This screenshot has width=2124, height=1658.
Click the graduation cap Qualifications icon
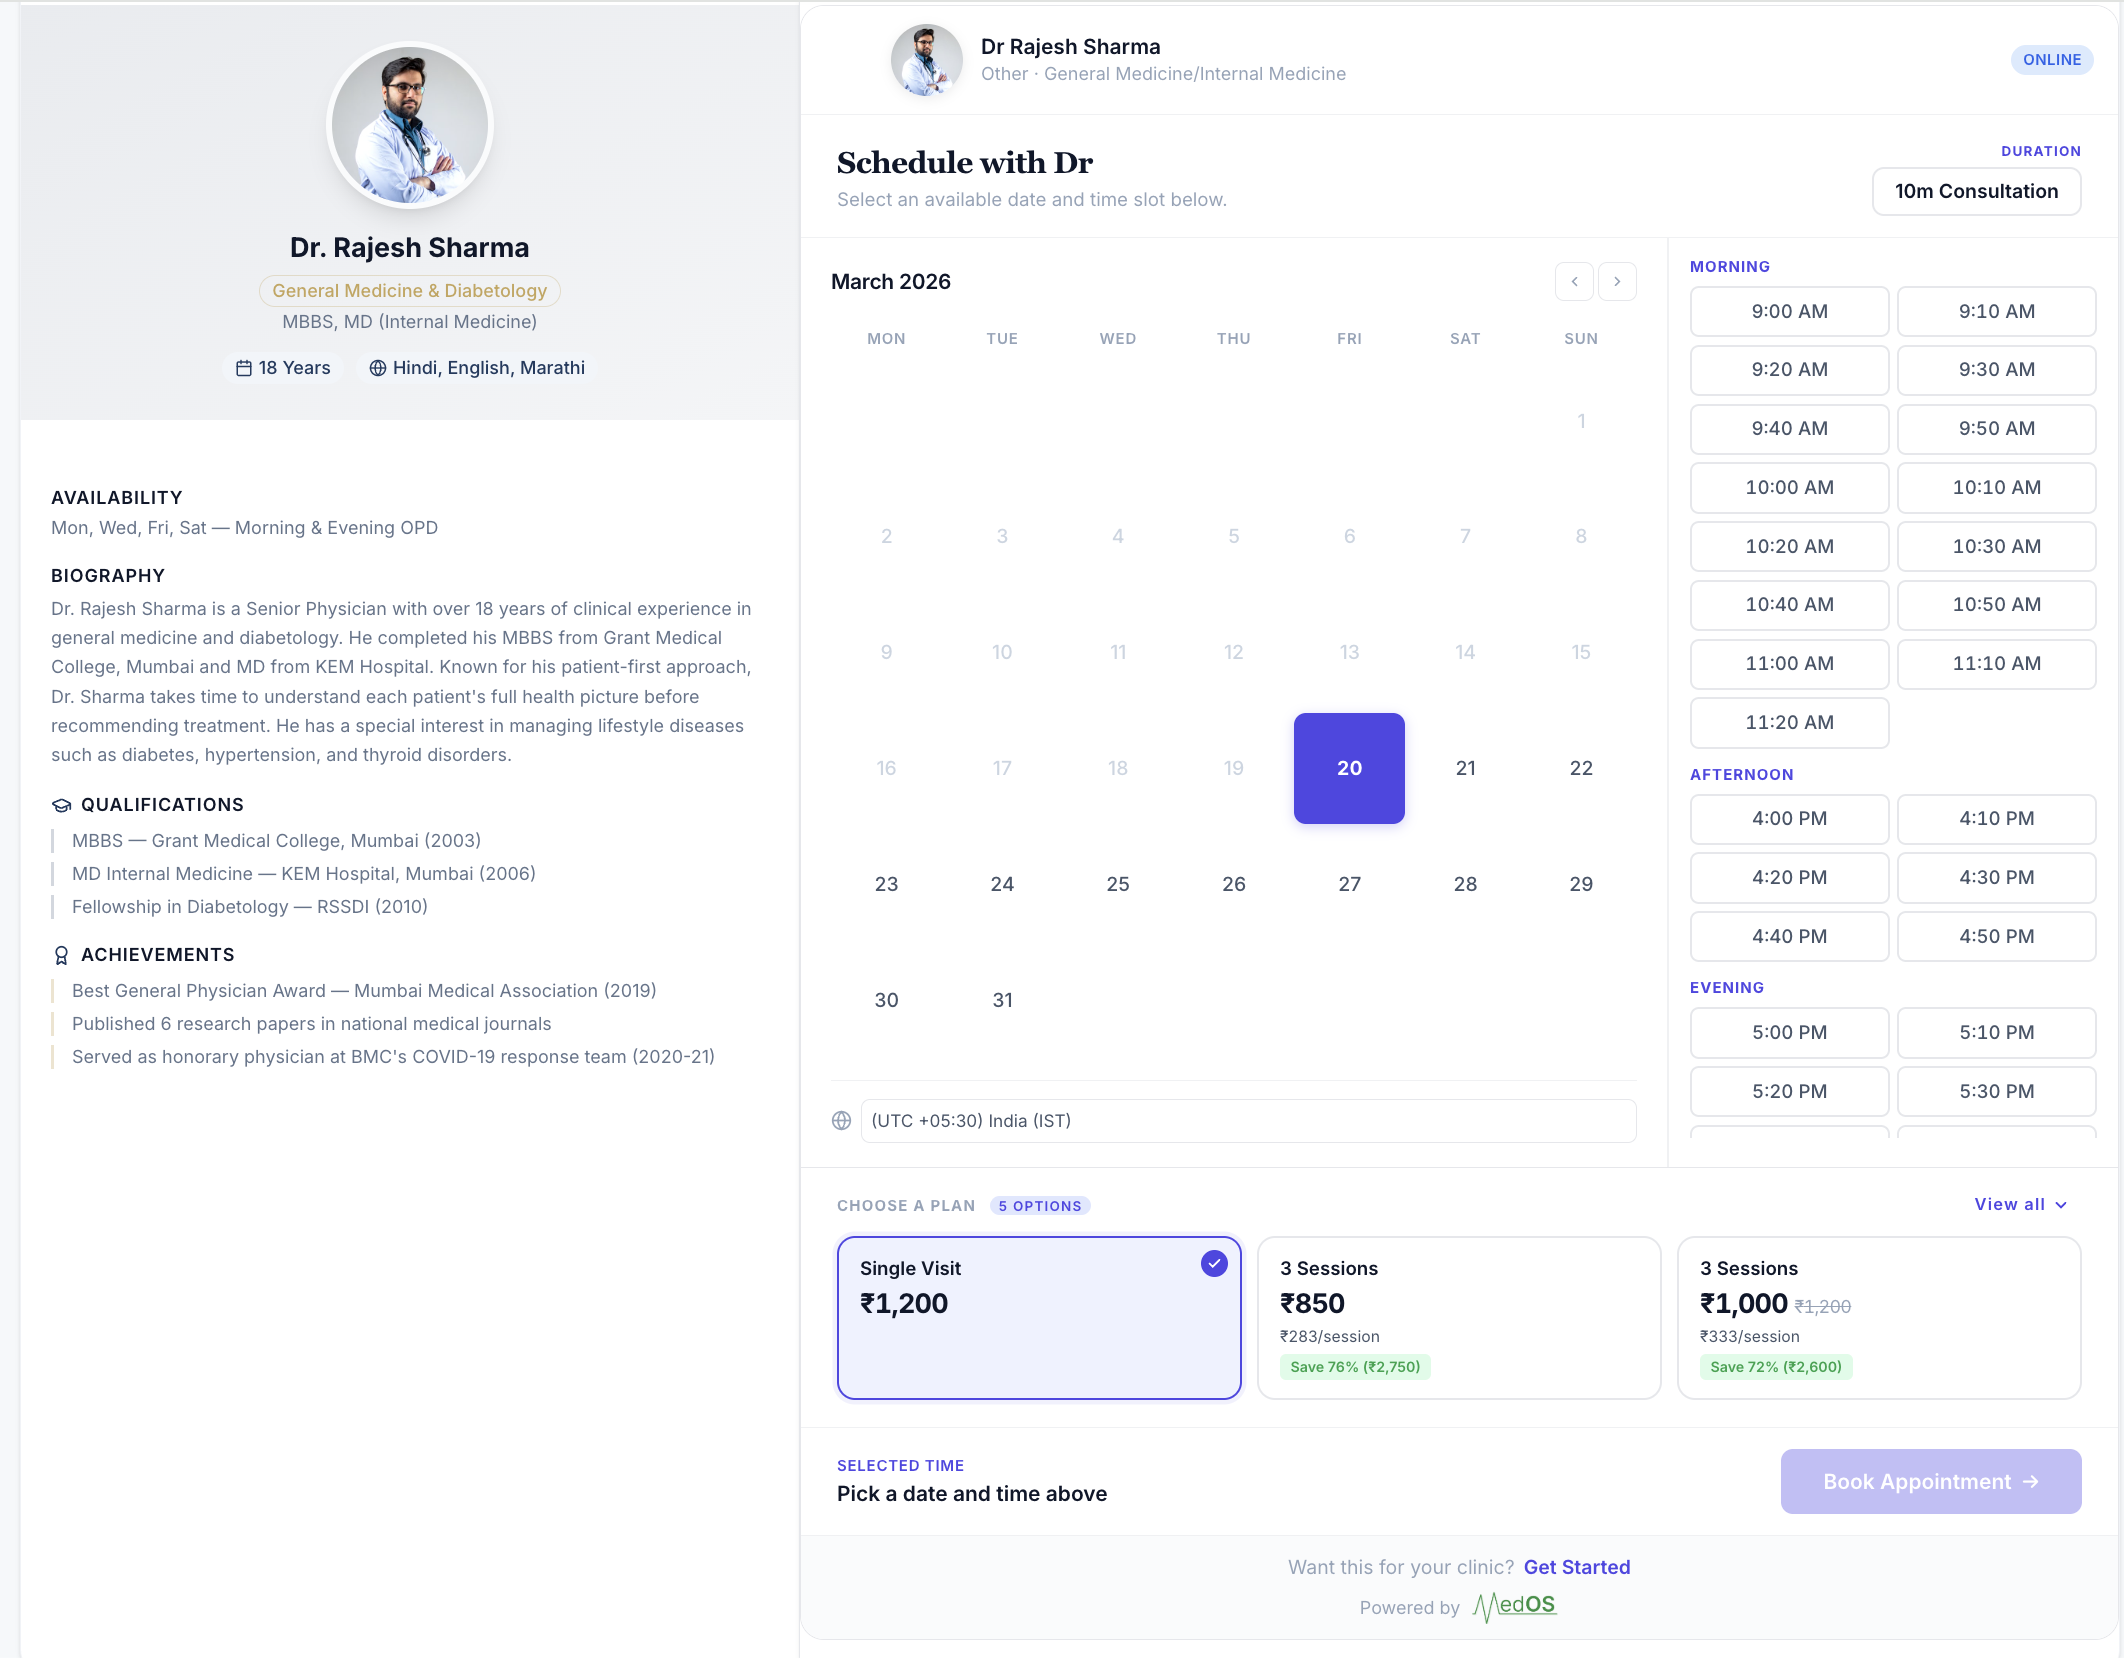pyautogui.click(x=60, y=804)
